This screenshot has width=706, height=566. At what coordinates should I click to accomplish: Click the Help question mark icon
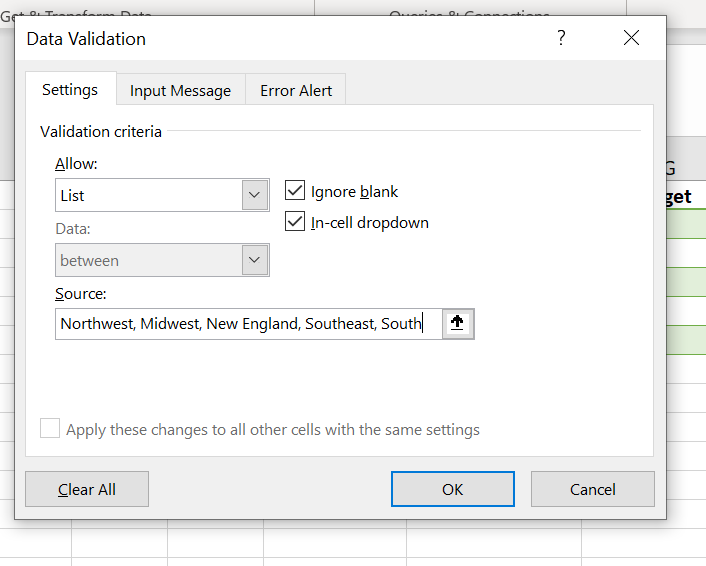(561, 38)
